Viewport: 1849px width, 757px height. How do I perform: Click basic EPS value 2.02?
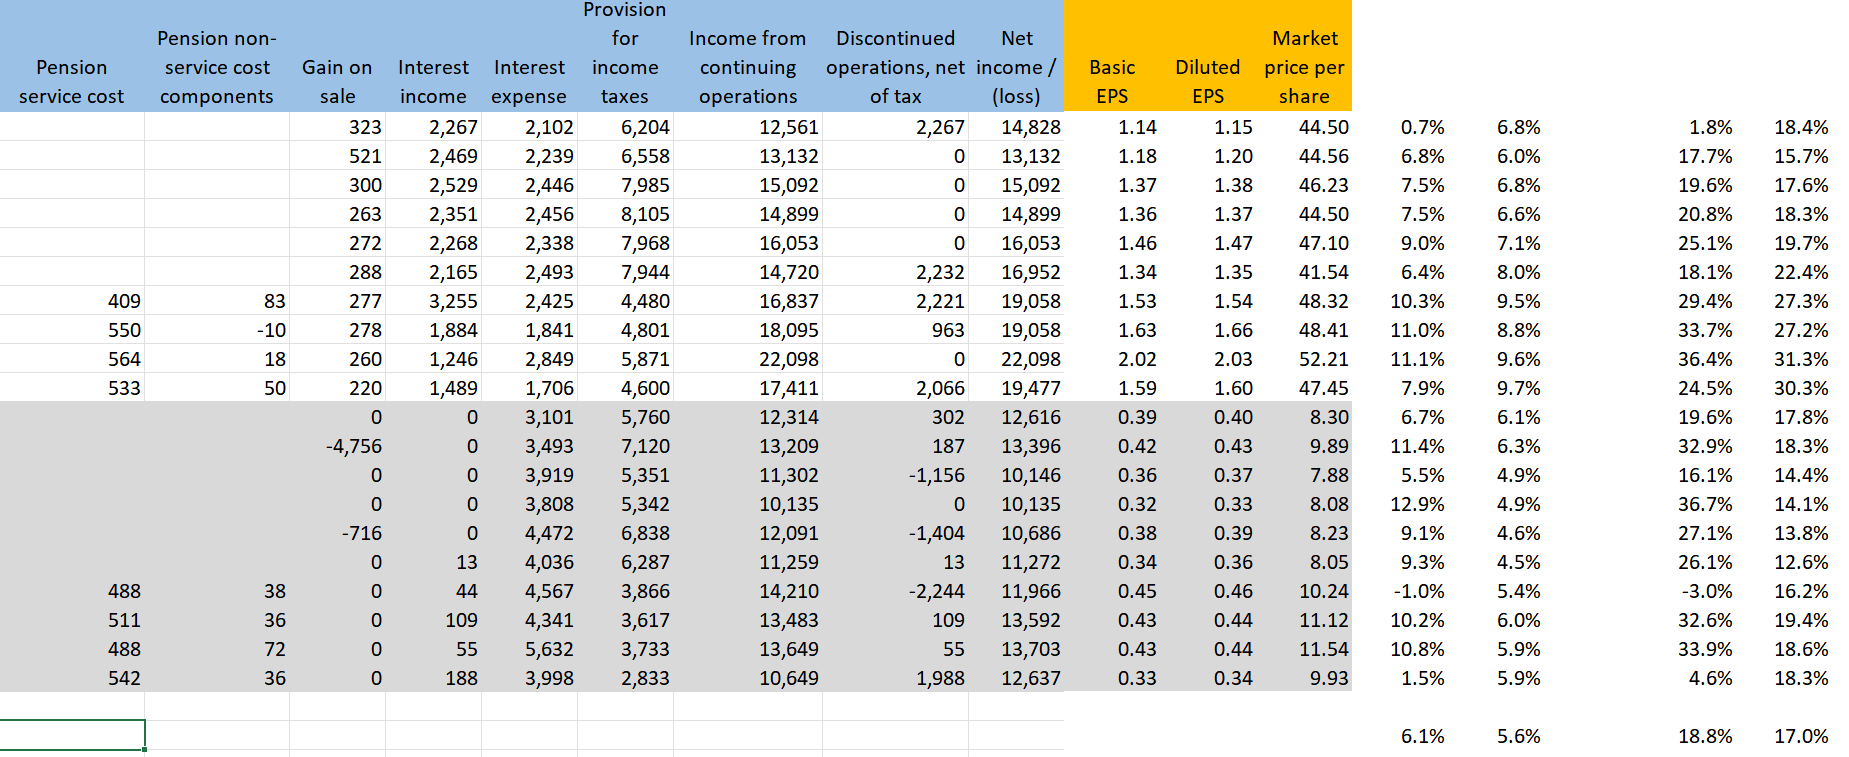pyautogui.click(x=1137, y=359)
